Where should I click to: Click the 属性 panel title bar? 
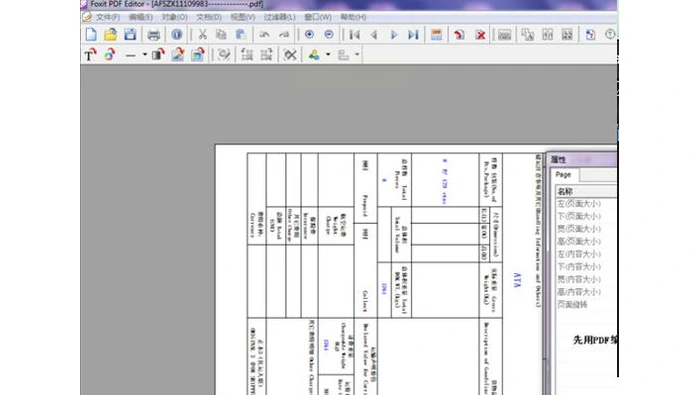pos(583,159)
